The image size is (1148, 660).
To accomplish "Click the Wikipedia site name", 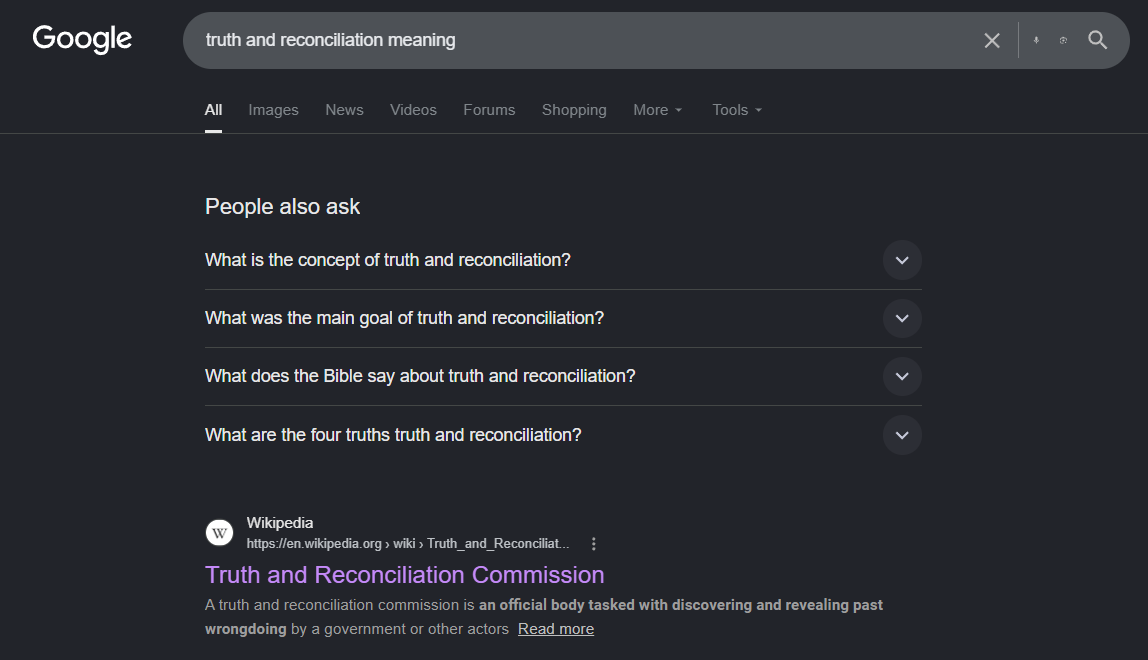I will click(280, 523).
